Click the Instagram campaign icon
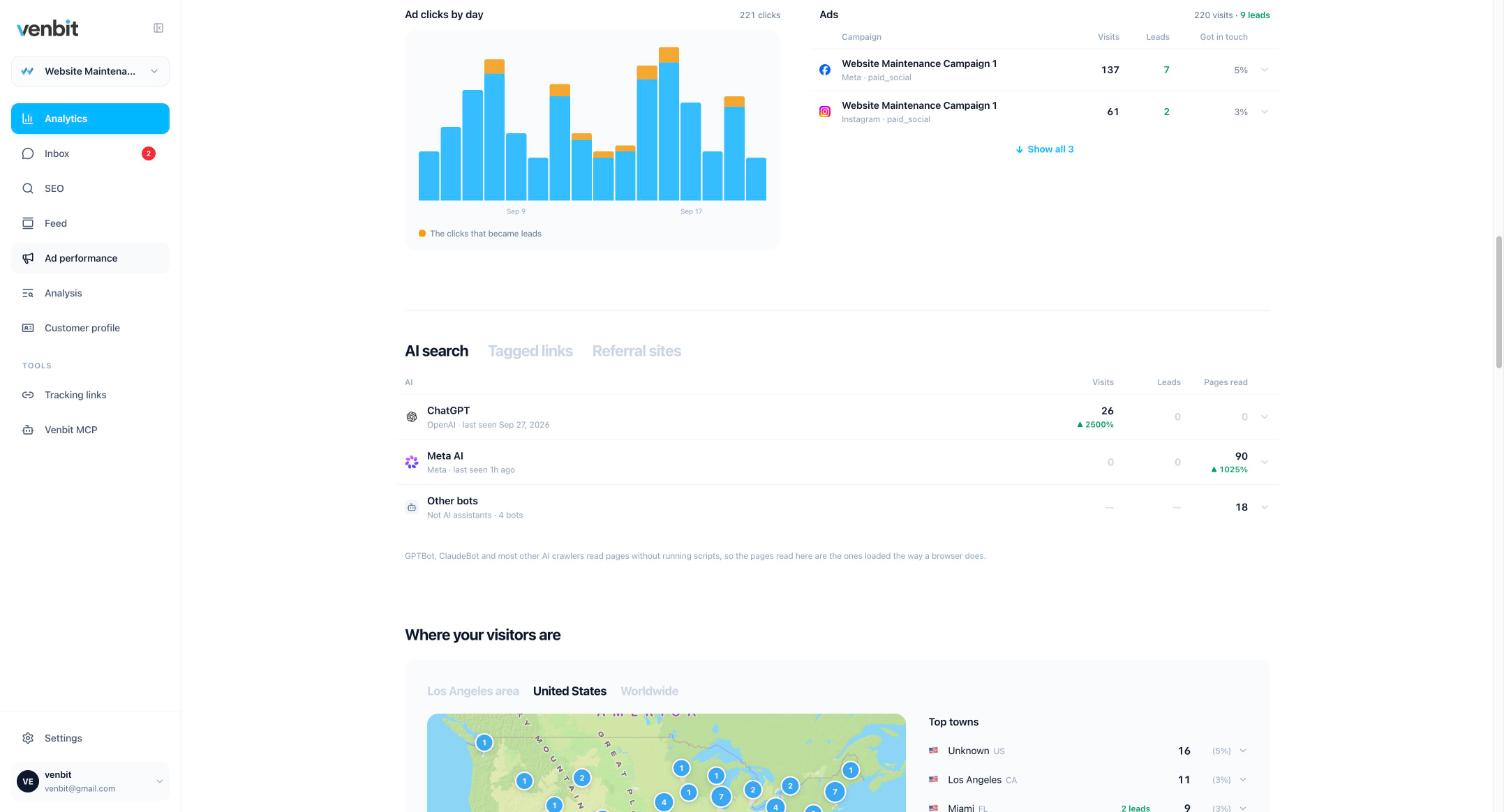This screenshot has height=812, width=1504. pyautogui.click(x=825, y=112)
